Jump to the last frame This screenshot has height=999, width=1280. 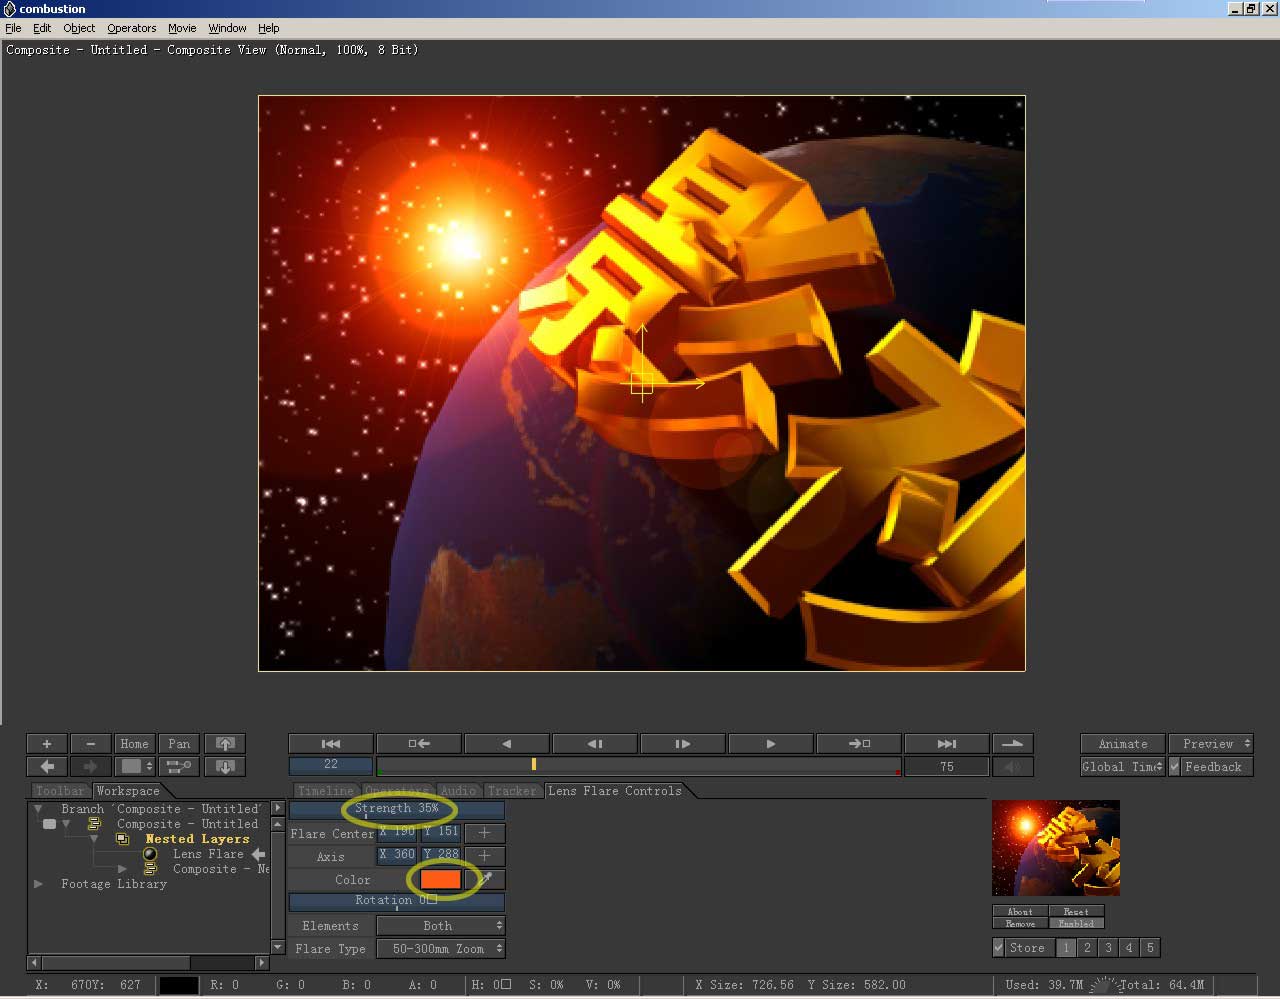(x=946, y=744)
